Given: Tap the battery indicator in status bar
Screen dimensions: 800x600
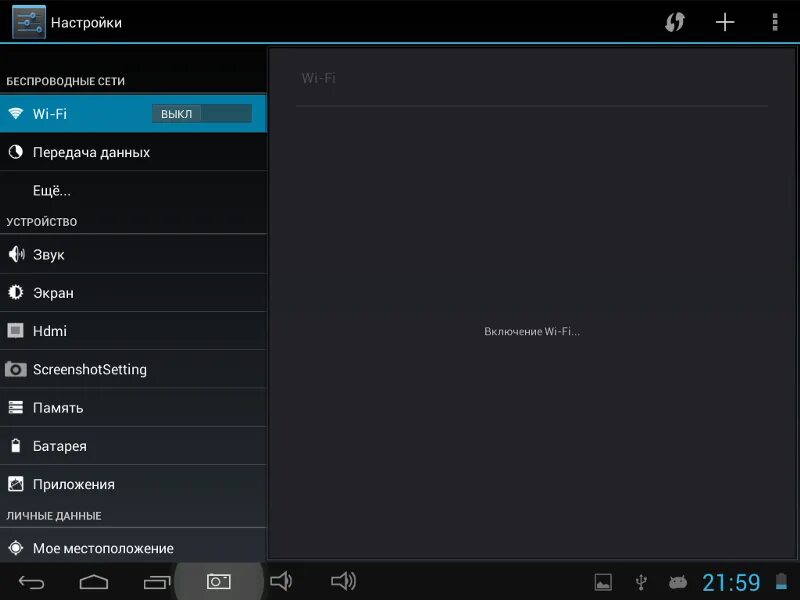Looking at the screenshot, I should pos(781,582).
